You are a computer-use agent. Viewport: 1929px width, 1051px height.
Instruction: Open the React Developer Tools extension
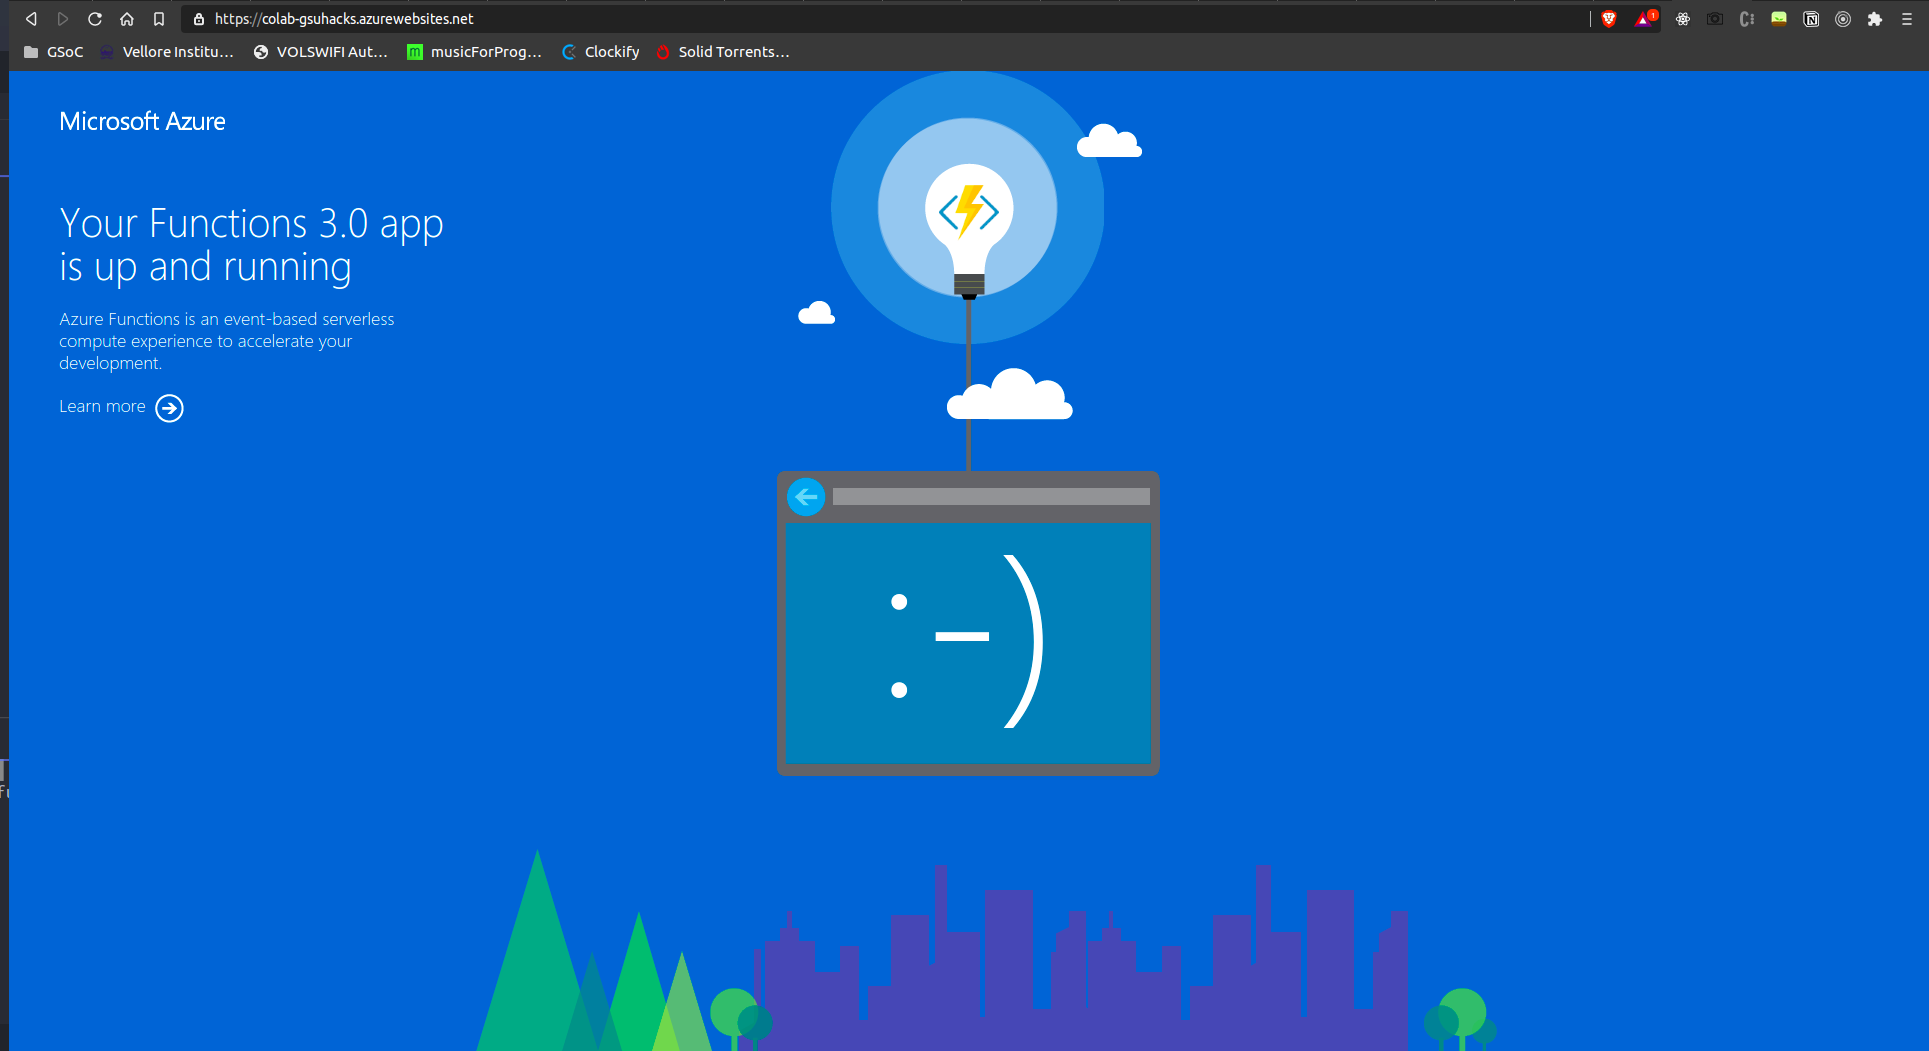coord(1683,19)
